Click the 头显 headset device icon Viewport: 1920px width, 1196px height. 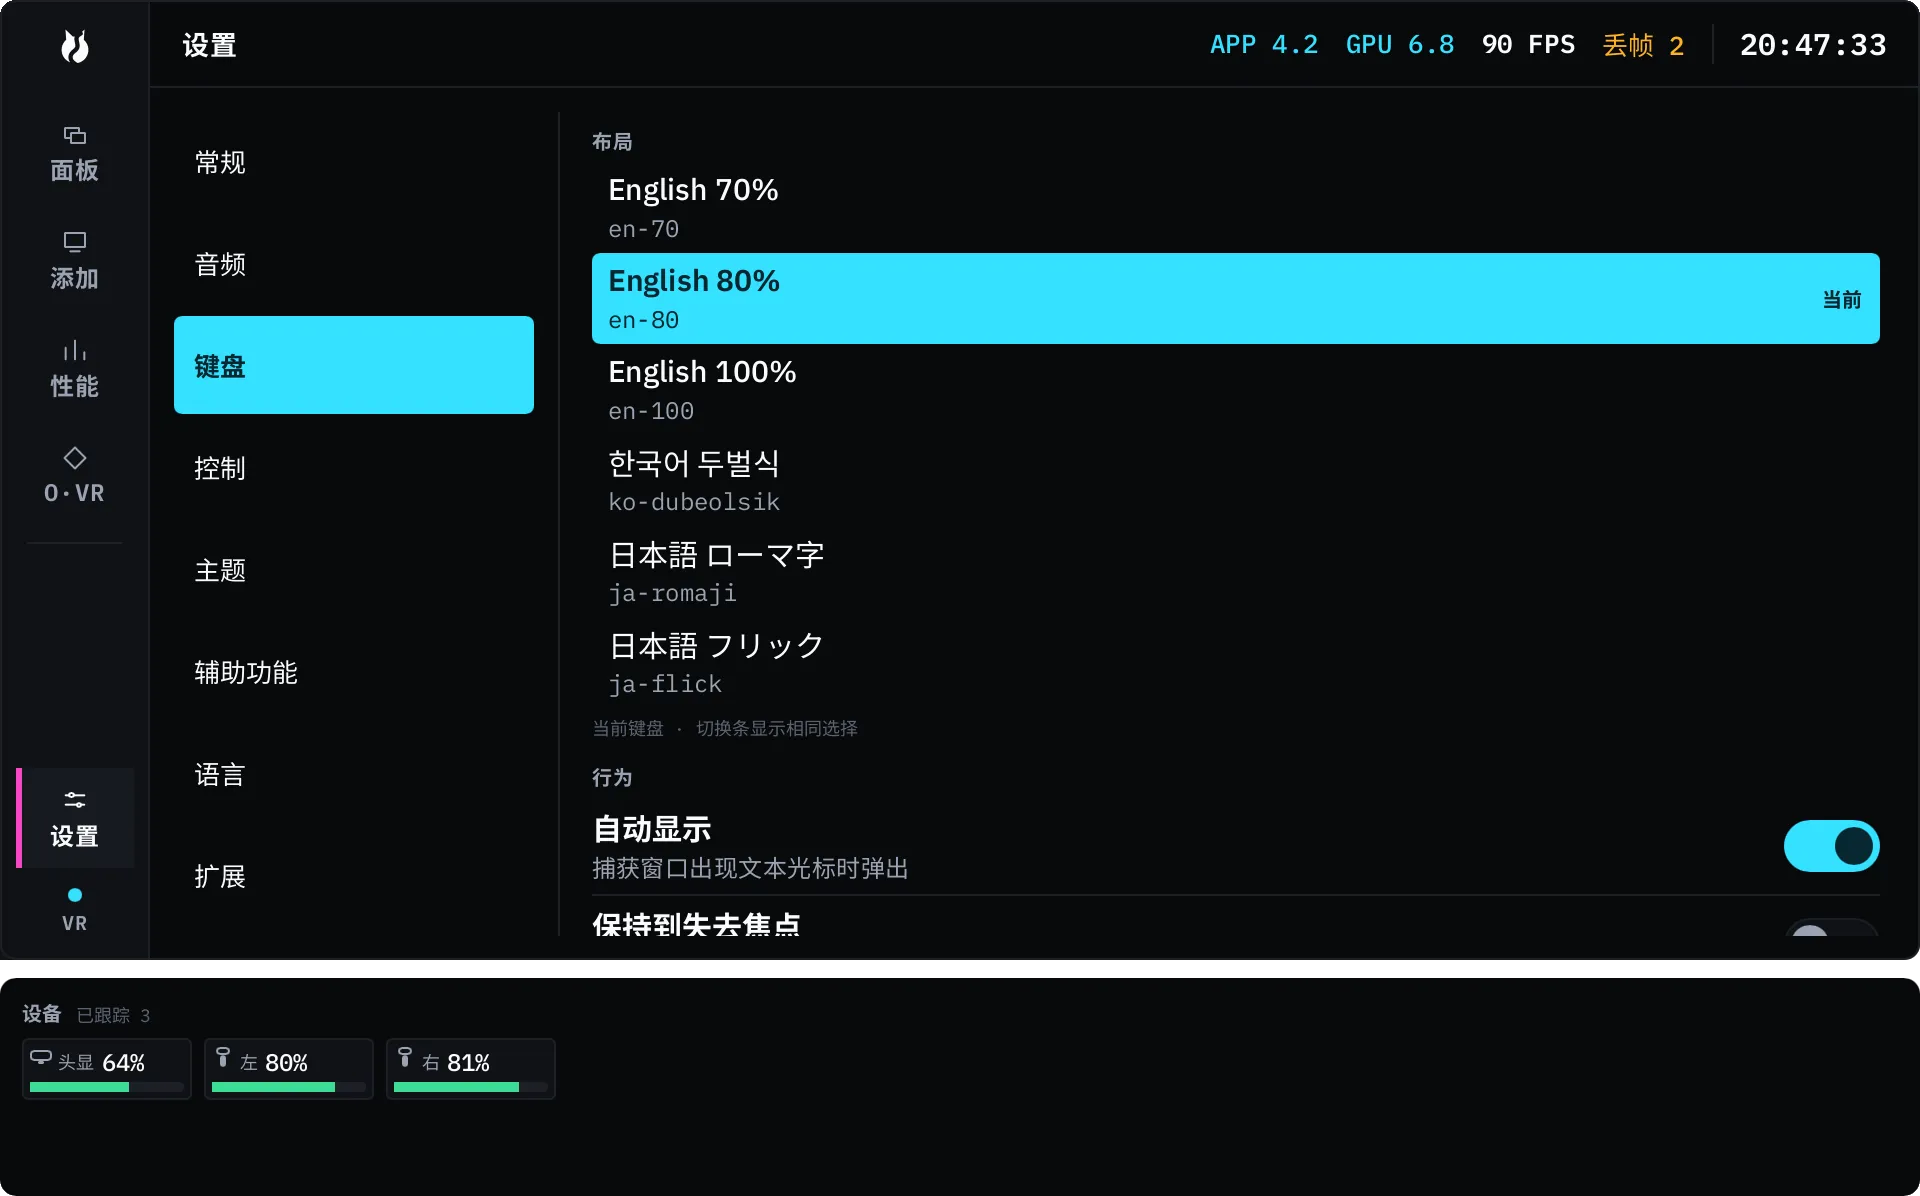click(x=41, y=1057)
